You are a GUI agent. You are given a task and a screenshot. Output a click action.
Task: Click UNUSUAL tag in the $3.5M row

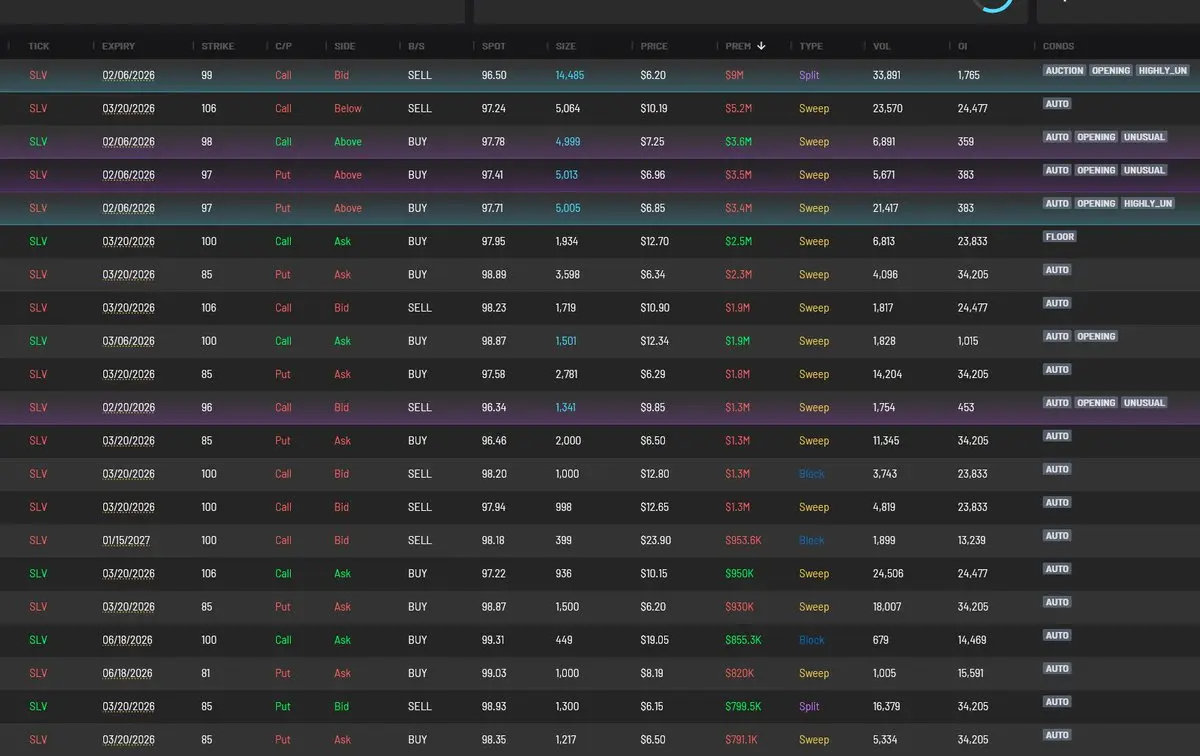(1143, 171)
